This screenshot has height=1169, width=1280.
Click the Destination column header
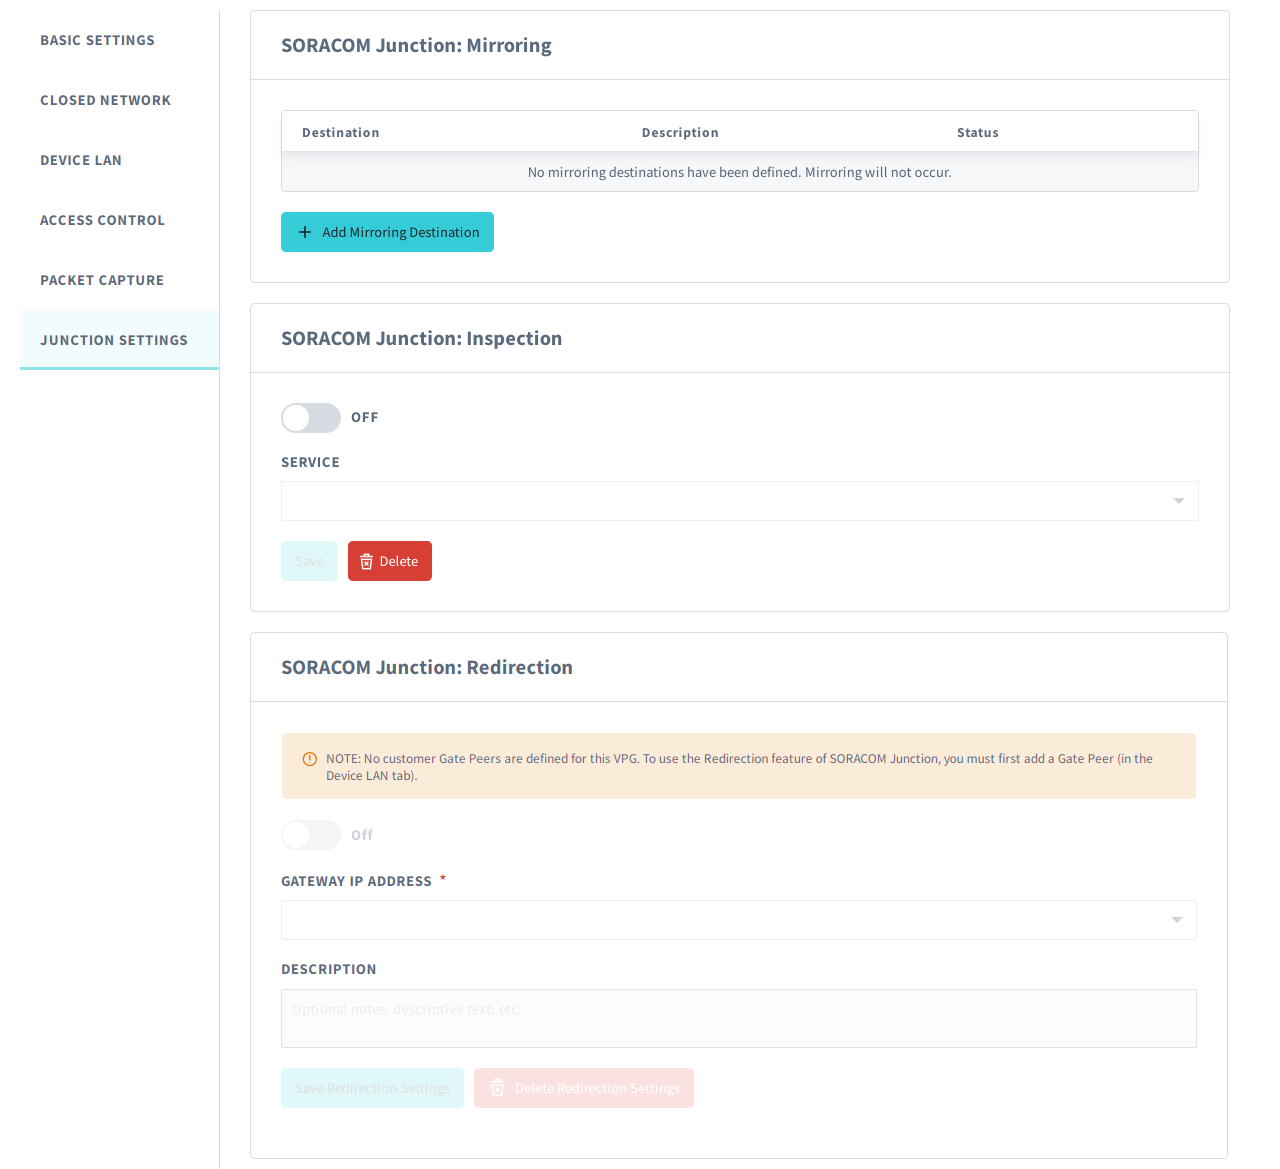(341, 132)
